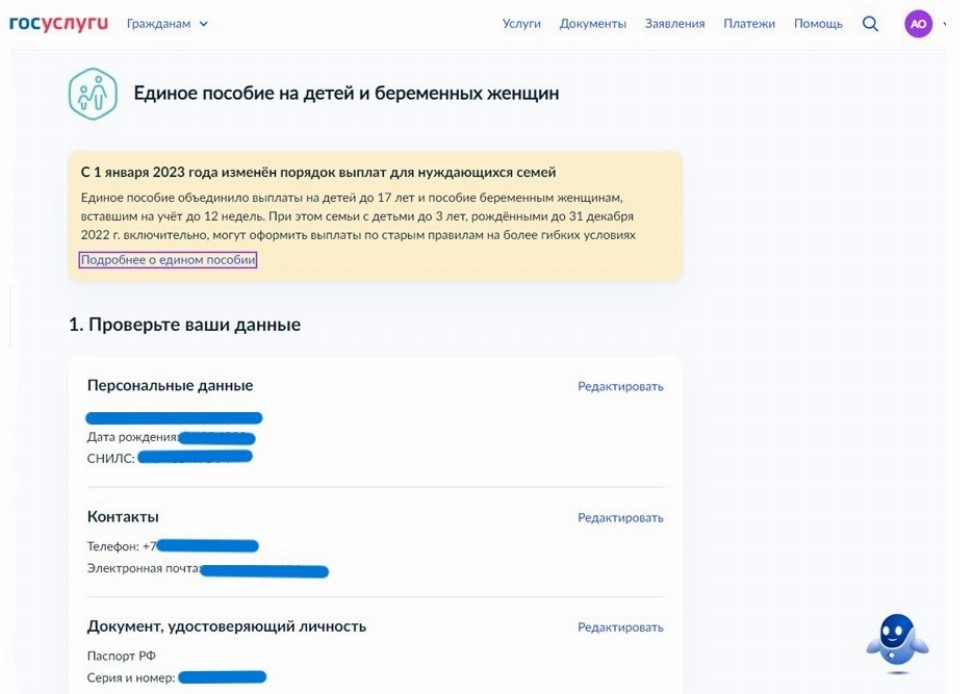Open the Помощь menu item
The height and width of the screenshot is (694, 961).
pos(818,24)
